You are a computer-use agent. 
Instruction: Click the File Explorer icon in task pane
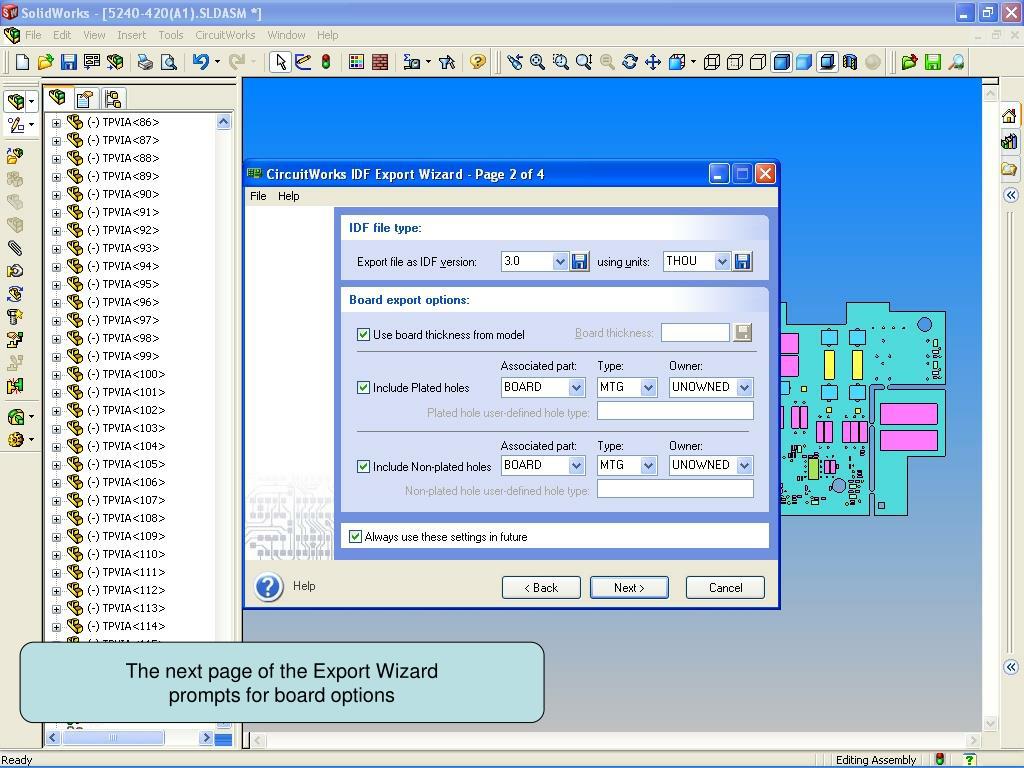(x=1010, y=169)
